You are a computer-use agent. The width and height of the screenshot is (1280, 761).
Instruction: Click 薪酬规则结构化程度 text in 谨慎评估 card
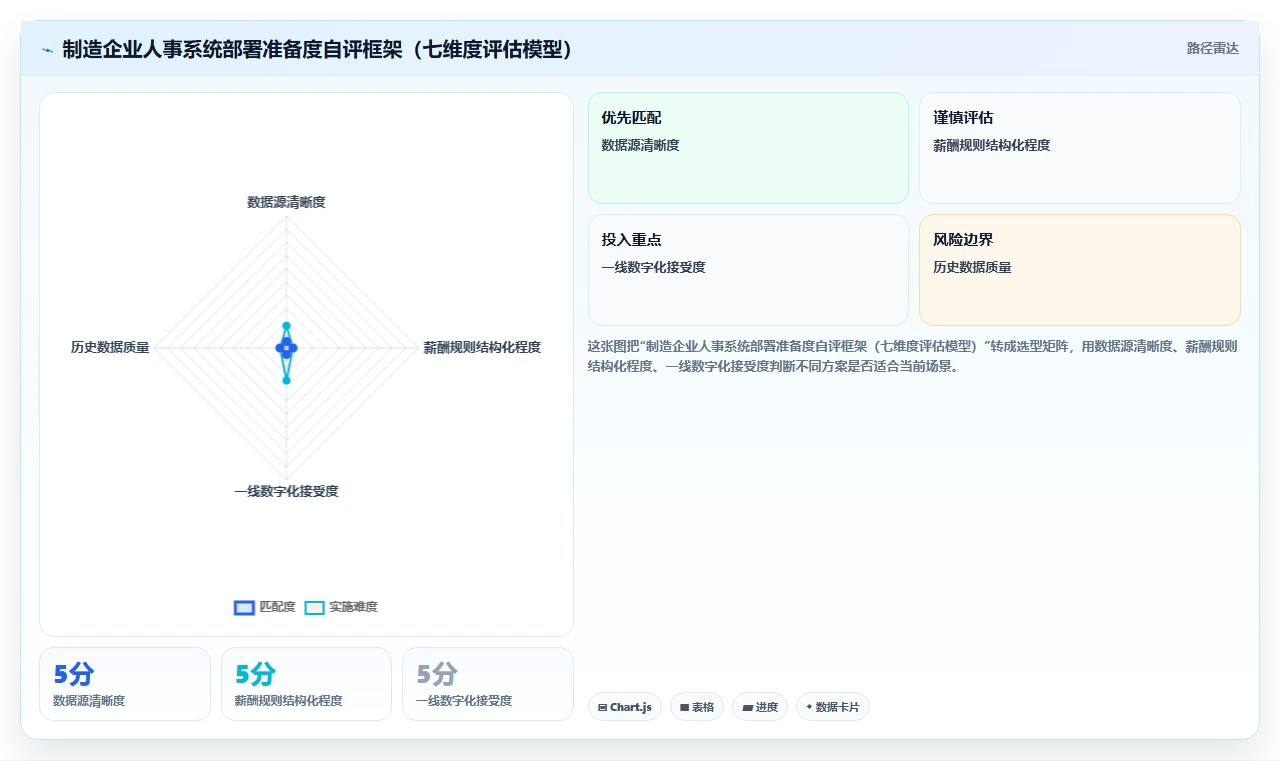point(991,145)
